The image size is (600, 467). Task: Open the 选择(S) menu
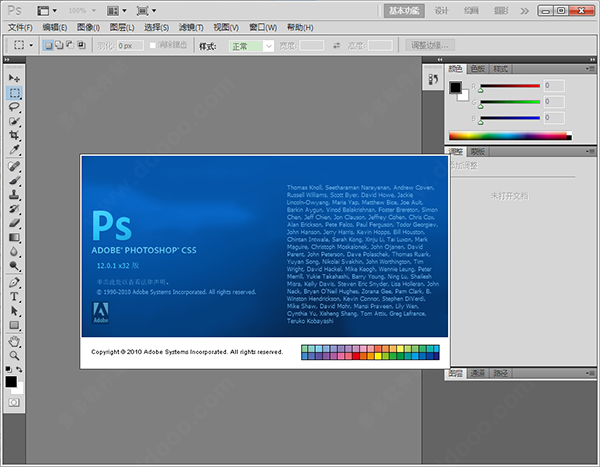pos(157,28)
